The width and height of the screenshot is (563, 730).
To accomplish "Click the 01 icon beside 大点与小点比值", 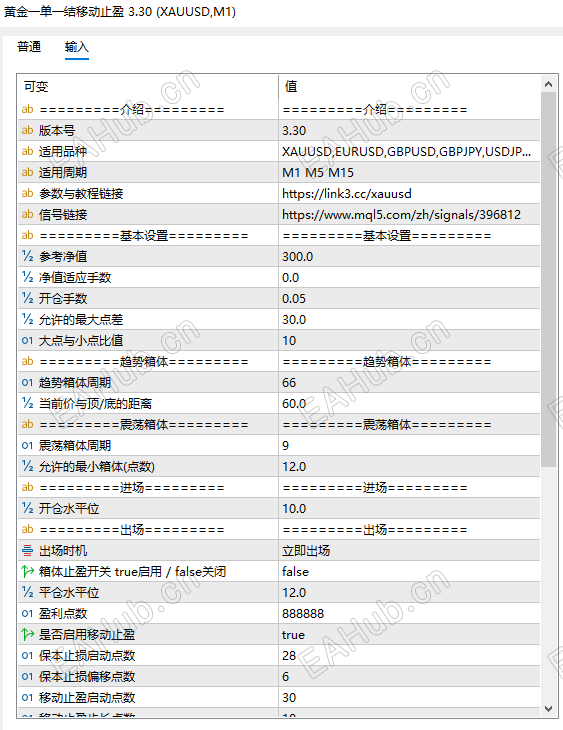I will (x=27, y=340).
